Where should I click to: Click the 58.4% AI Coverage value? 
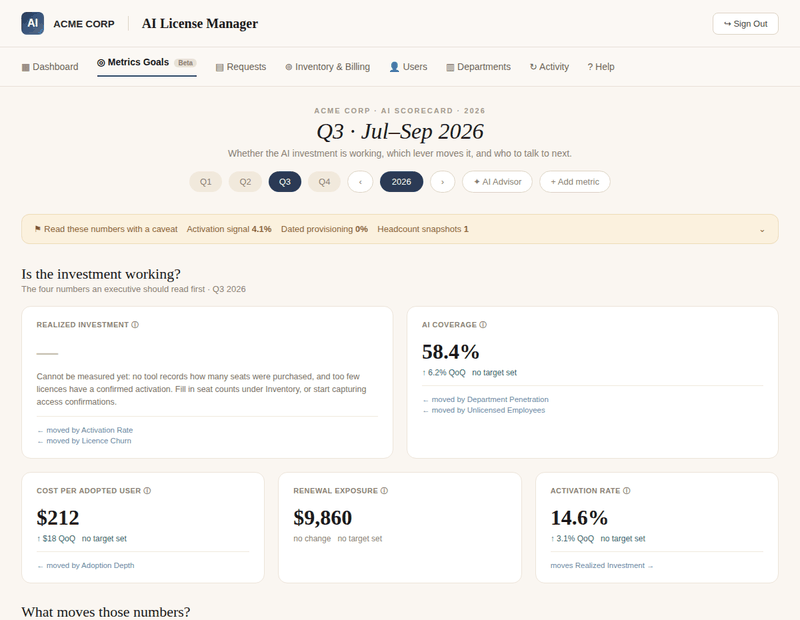(x=451, y=352)
